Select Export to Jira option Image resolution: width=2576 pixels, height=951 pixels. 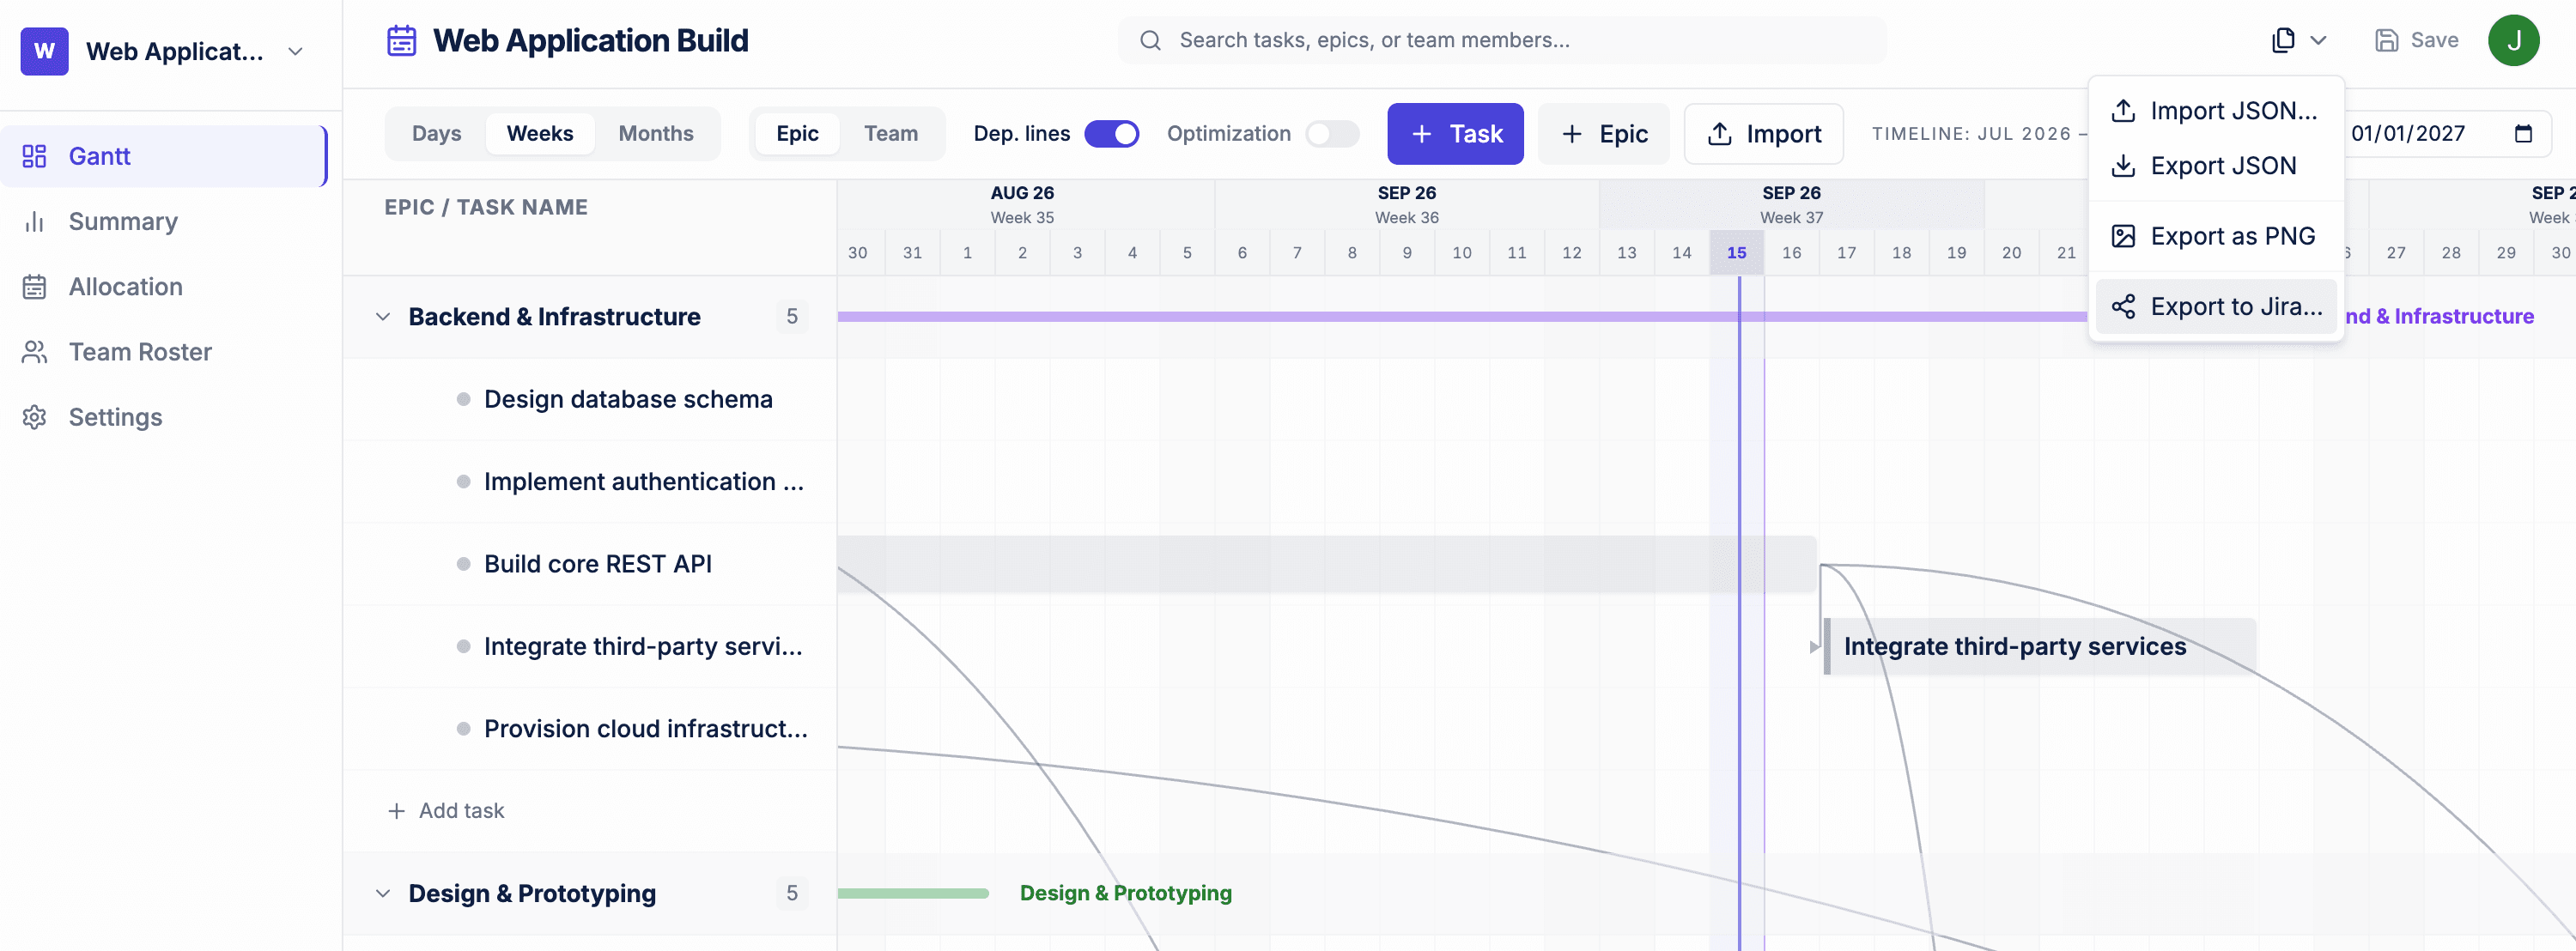(x=2215, y=307)
